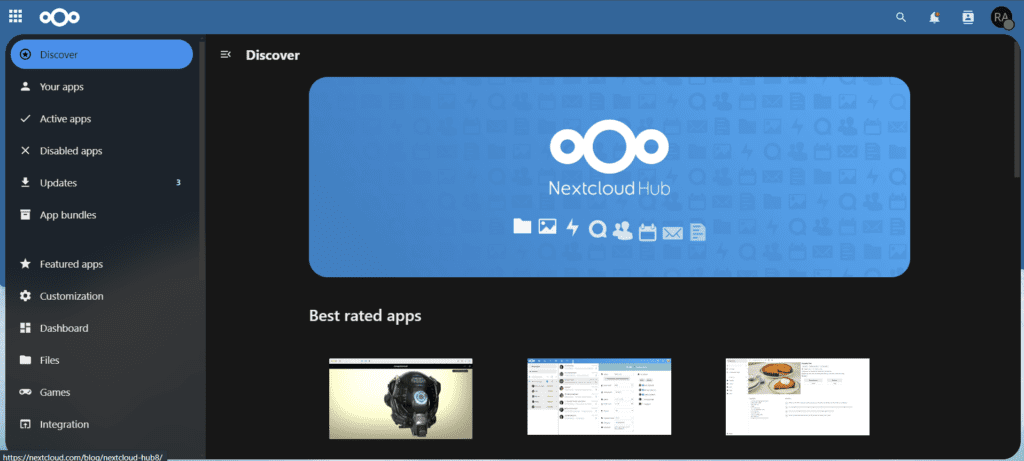Open the app launcher grid menu
This screenshot has width=1024, height=461.
tap(16, 17)
